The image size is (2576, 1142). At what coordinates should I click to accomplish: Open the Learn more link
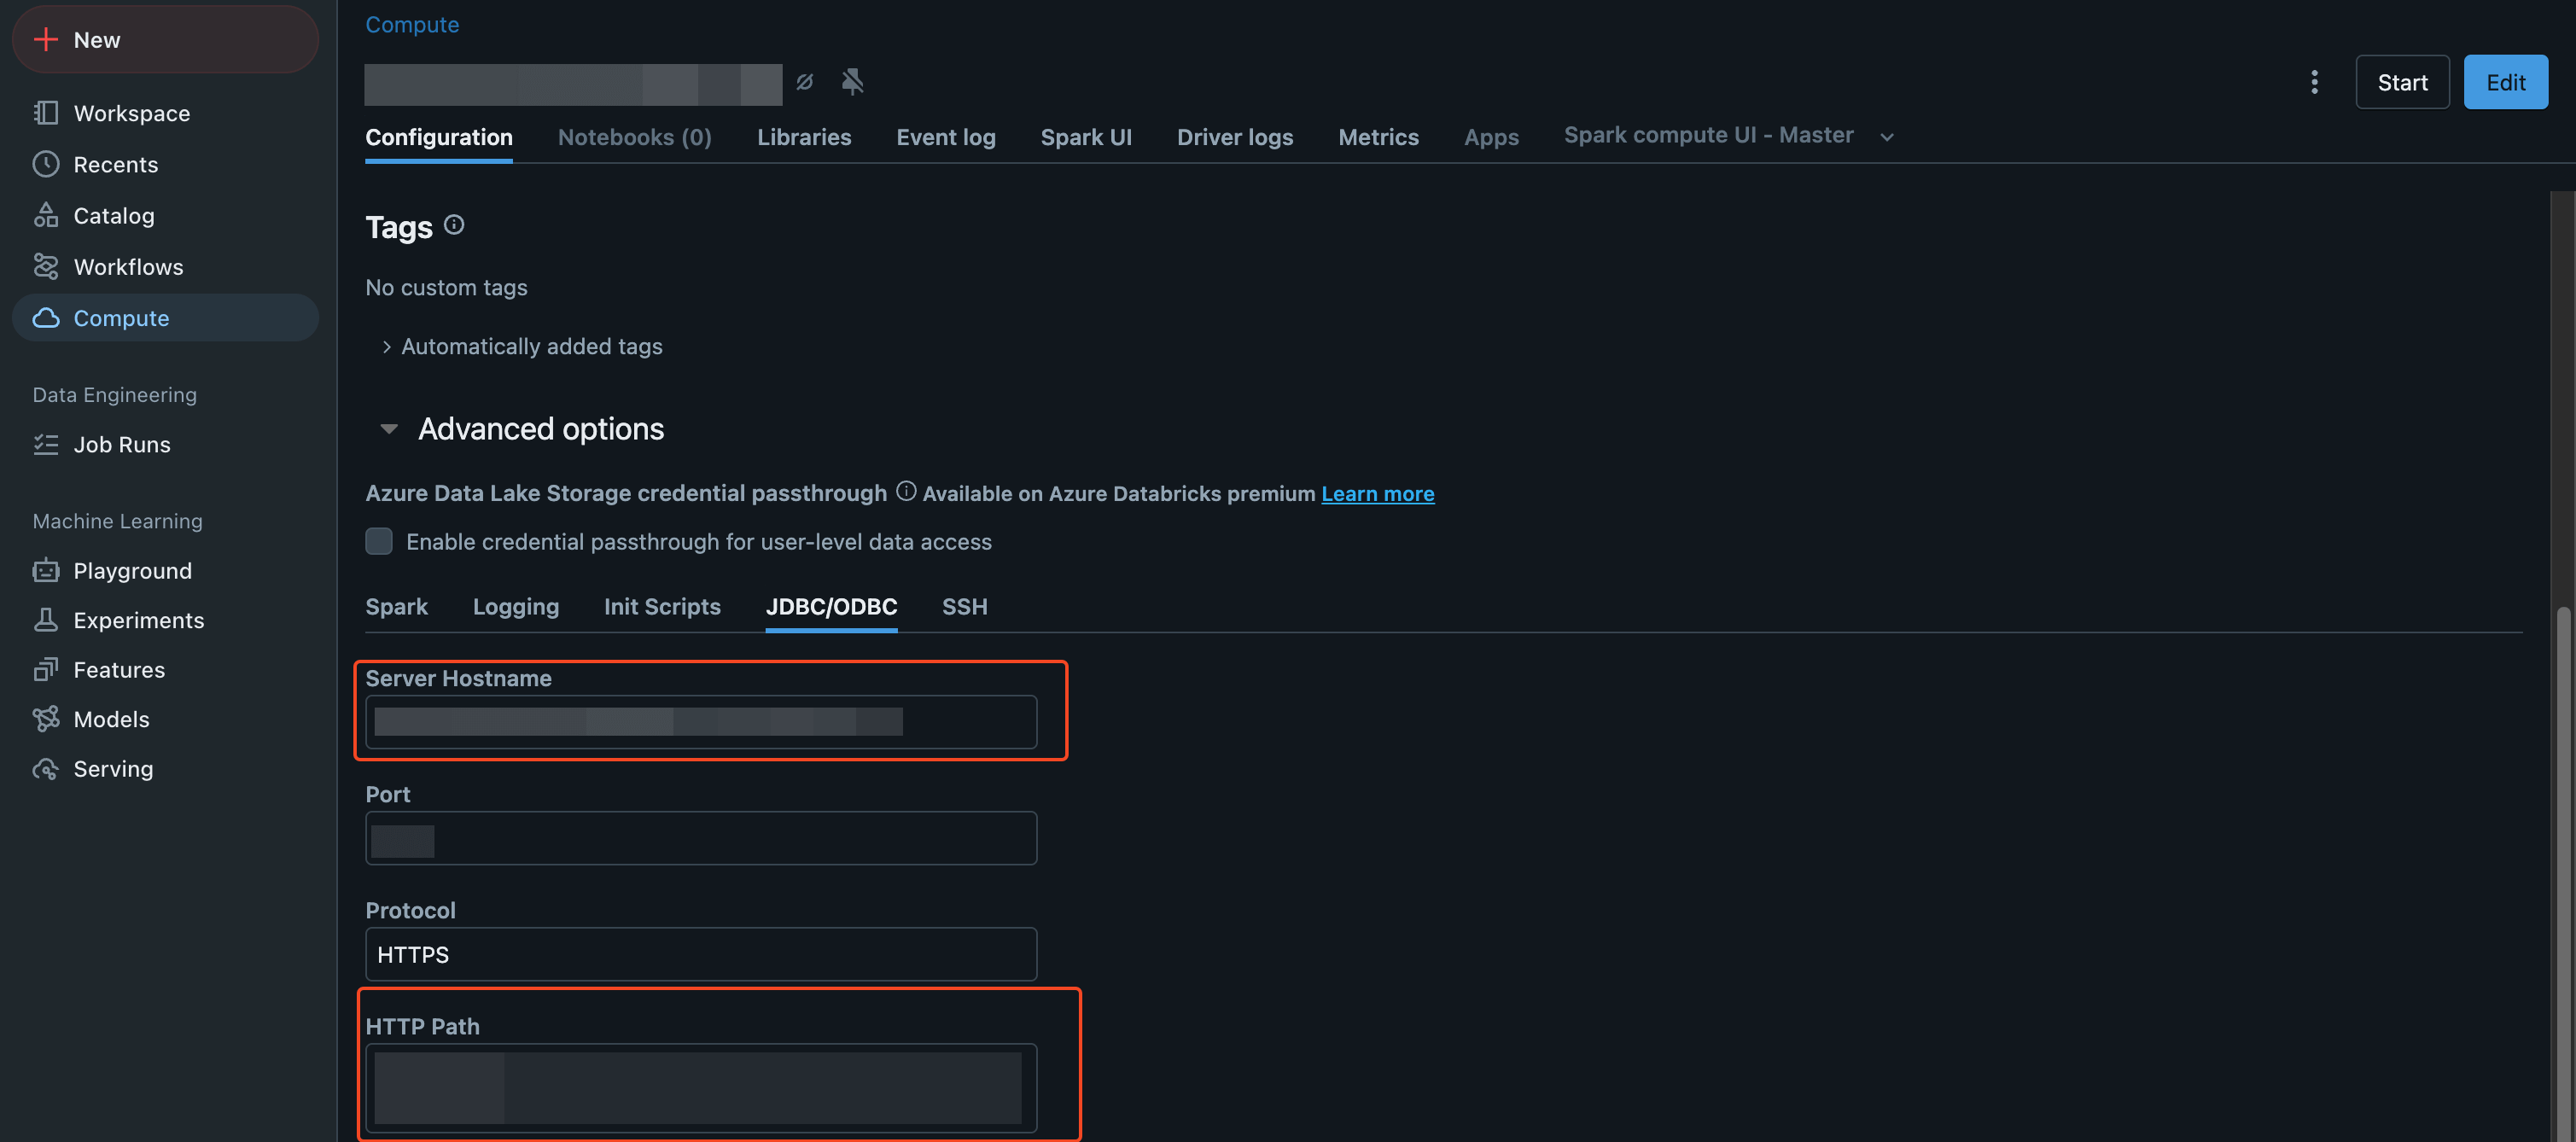(x=1377, y=493)
